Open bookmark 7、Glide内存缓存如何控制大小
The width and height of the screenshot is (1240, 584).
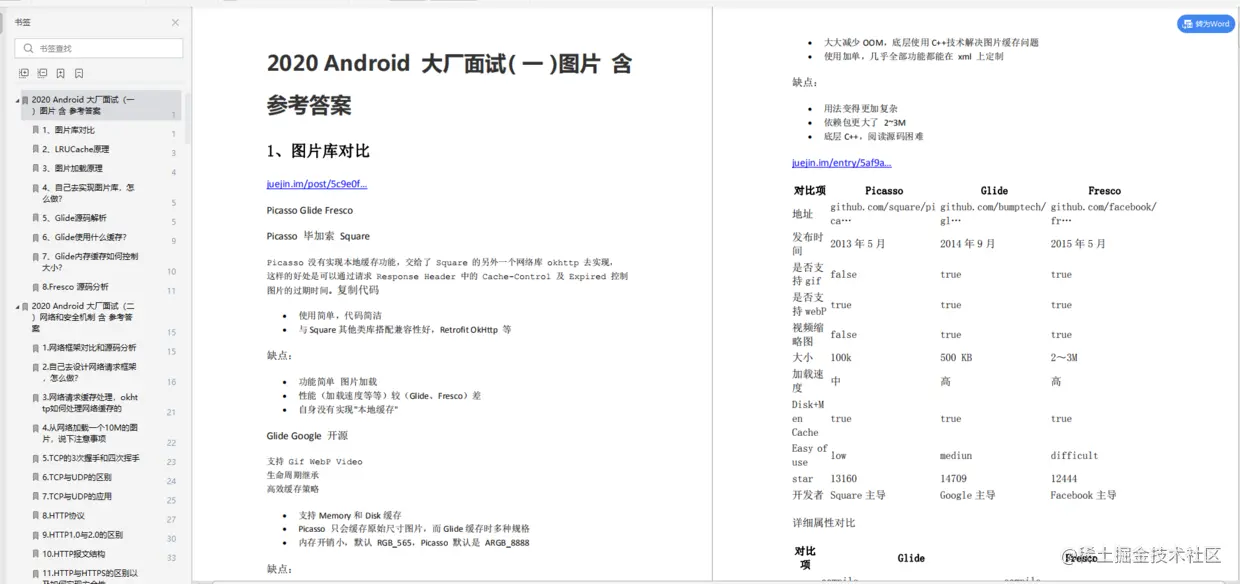[90, 262]
